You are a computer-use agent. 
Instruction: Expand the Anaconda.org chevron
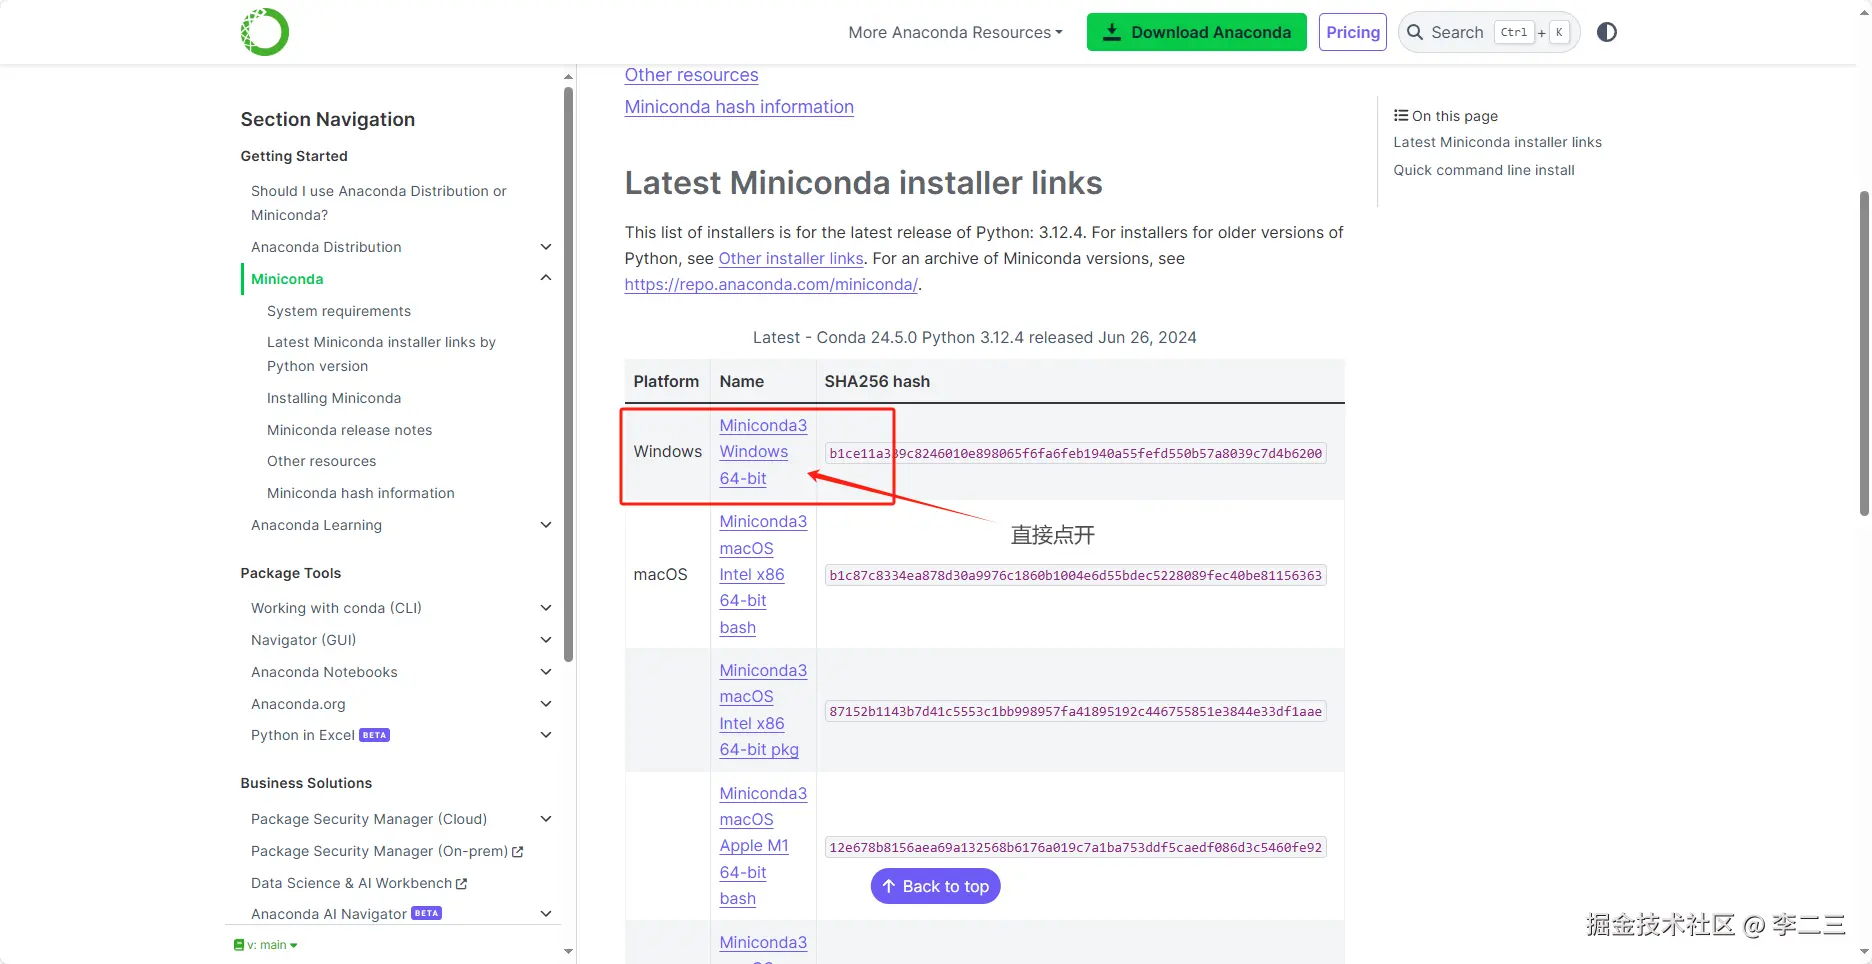point(546,704)
